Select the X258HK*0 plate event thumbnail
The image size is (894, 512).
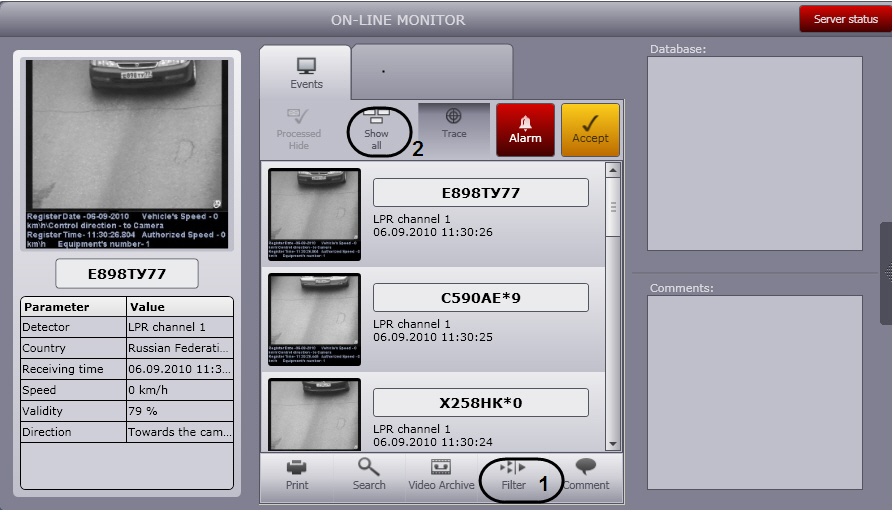point(314,415)
